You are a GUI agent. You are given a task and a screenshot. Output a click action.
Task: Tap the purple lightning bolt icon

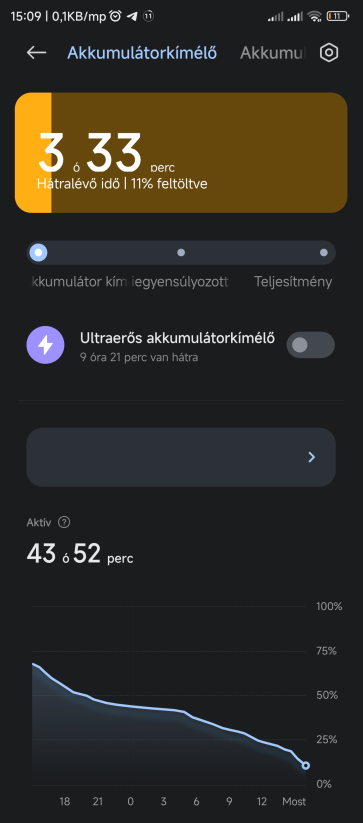point(46,345)
